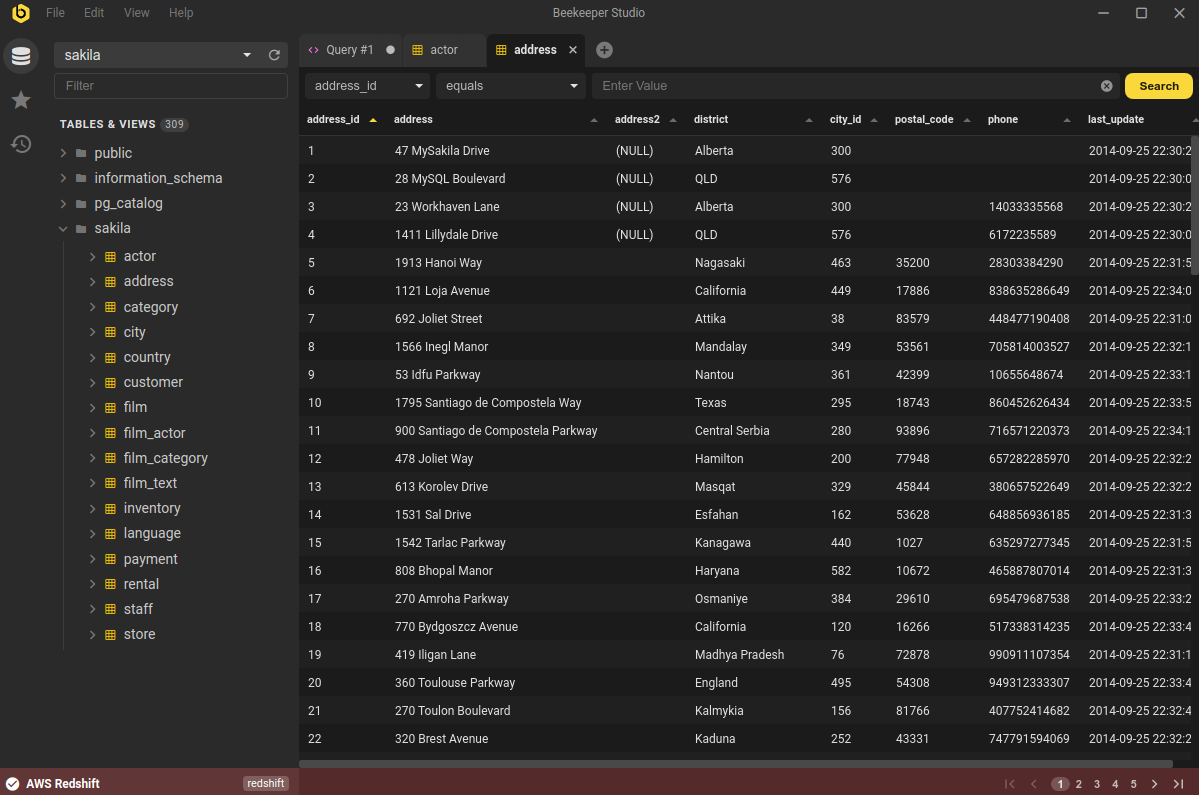
Task: Click the tables Filter input field
Action: [x=171, y=86]
